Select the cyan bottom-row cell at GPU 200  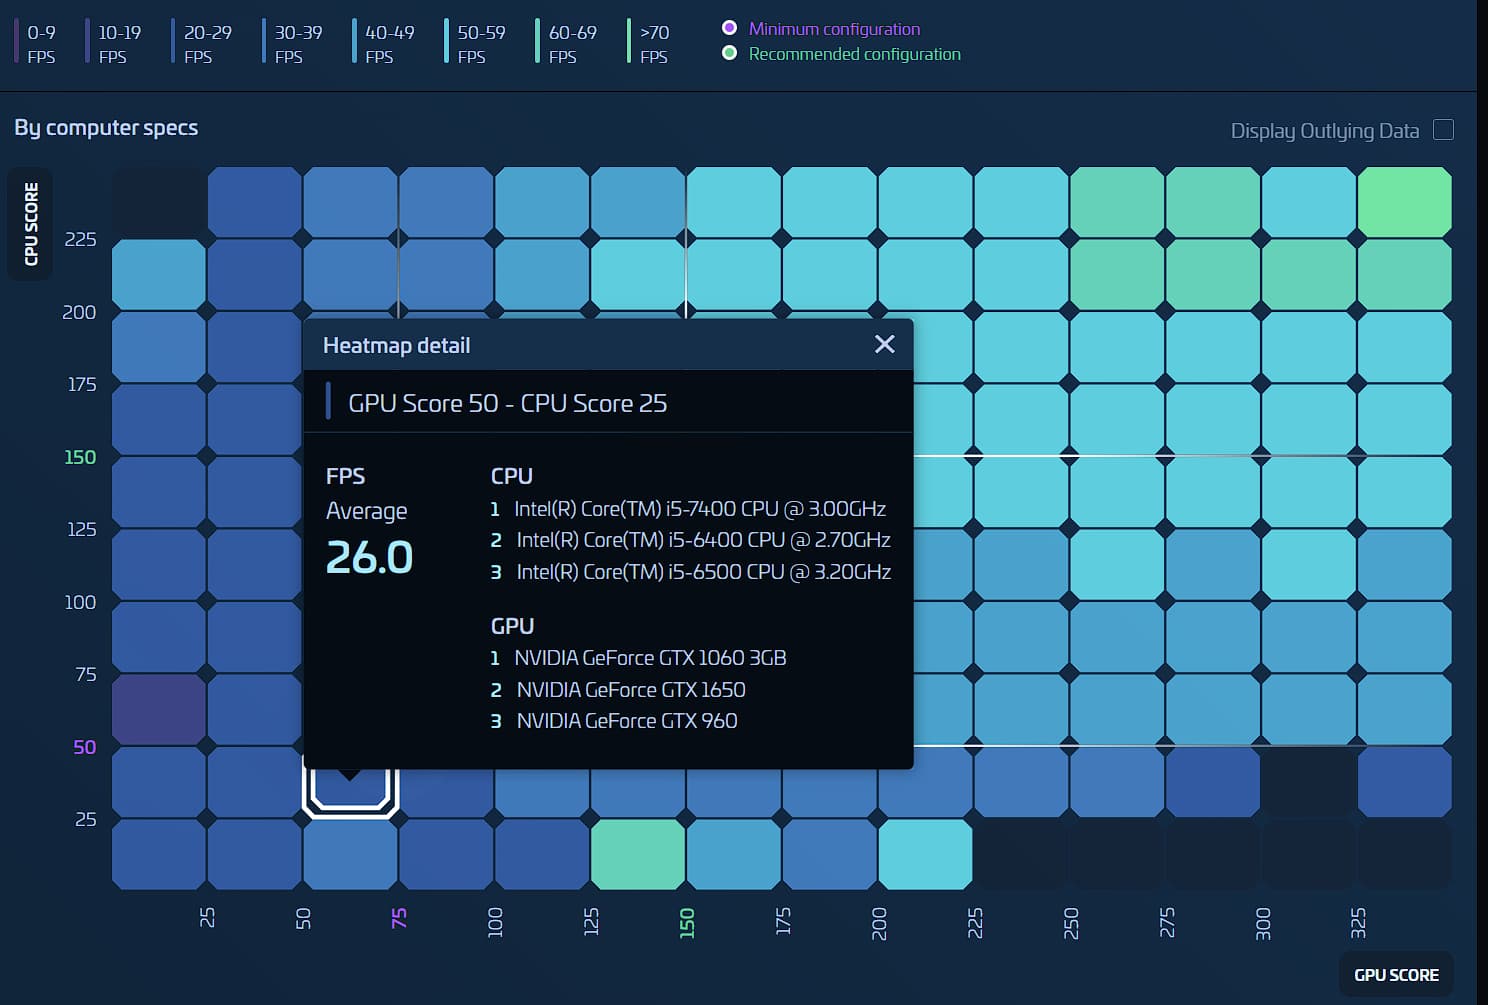(925, 854)
